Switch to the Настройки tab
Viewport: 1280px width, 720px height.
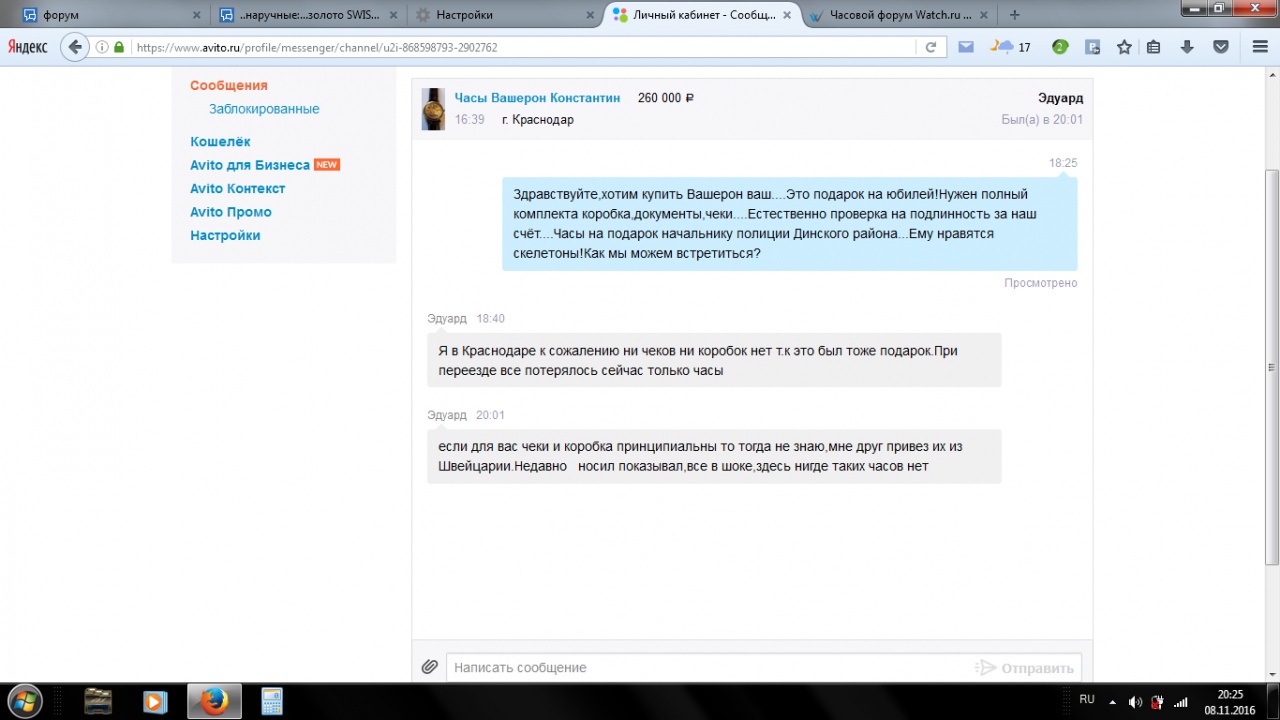[x=505, y=15]
